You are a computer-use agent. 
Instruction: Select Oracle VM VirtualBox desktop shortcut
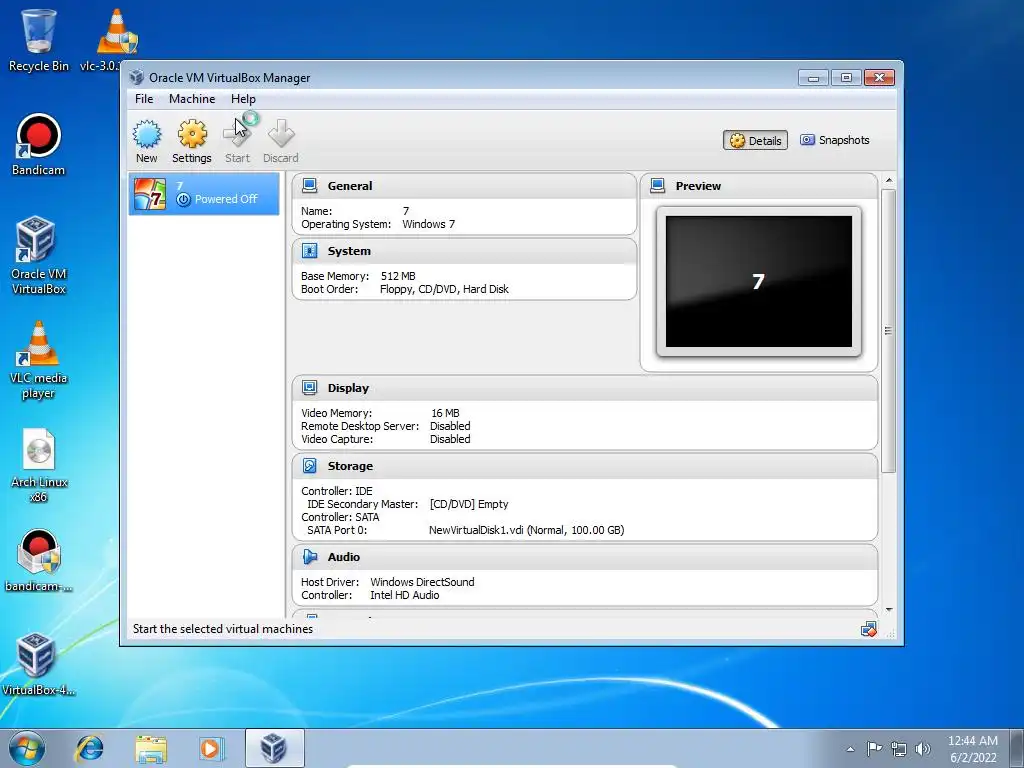[39, 255]
